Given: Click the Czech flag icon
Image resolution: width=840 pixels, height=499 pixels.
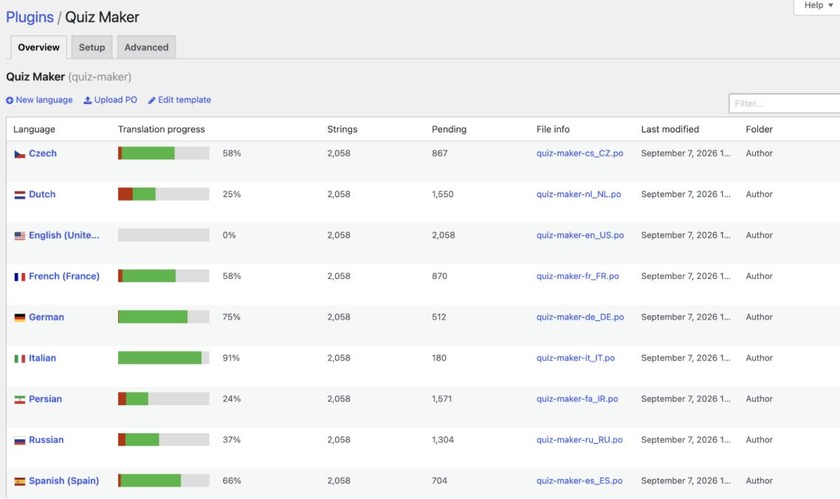Looking at the screenshot, I should (x=20, y=154).
